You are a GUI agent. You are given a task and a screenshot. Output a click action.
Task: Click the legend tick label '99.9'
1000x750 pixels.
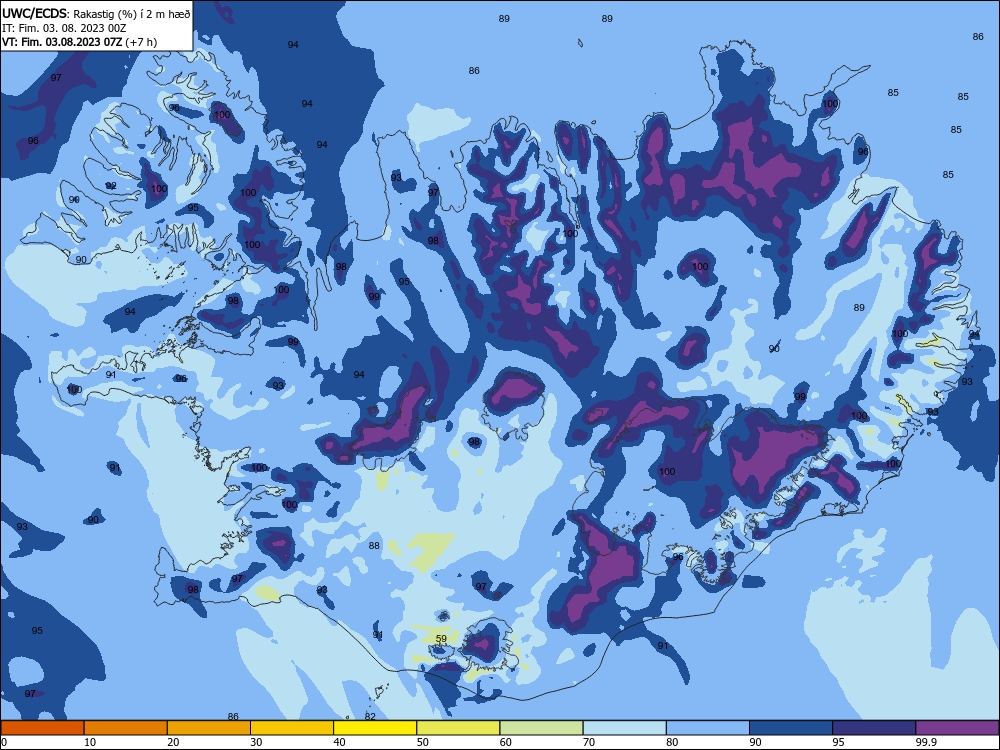pyautogui.click(x=926, y=742)
